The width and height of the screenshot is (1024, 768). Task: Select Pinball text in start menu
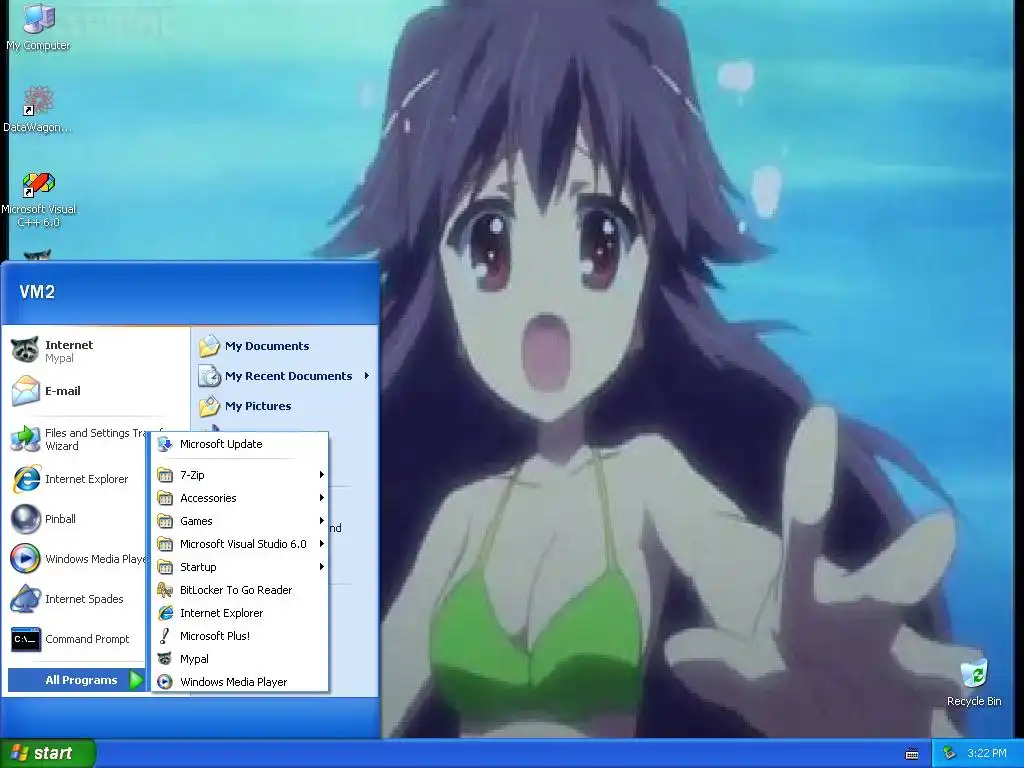60,519
